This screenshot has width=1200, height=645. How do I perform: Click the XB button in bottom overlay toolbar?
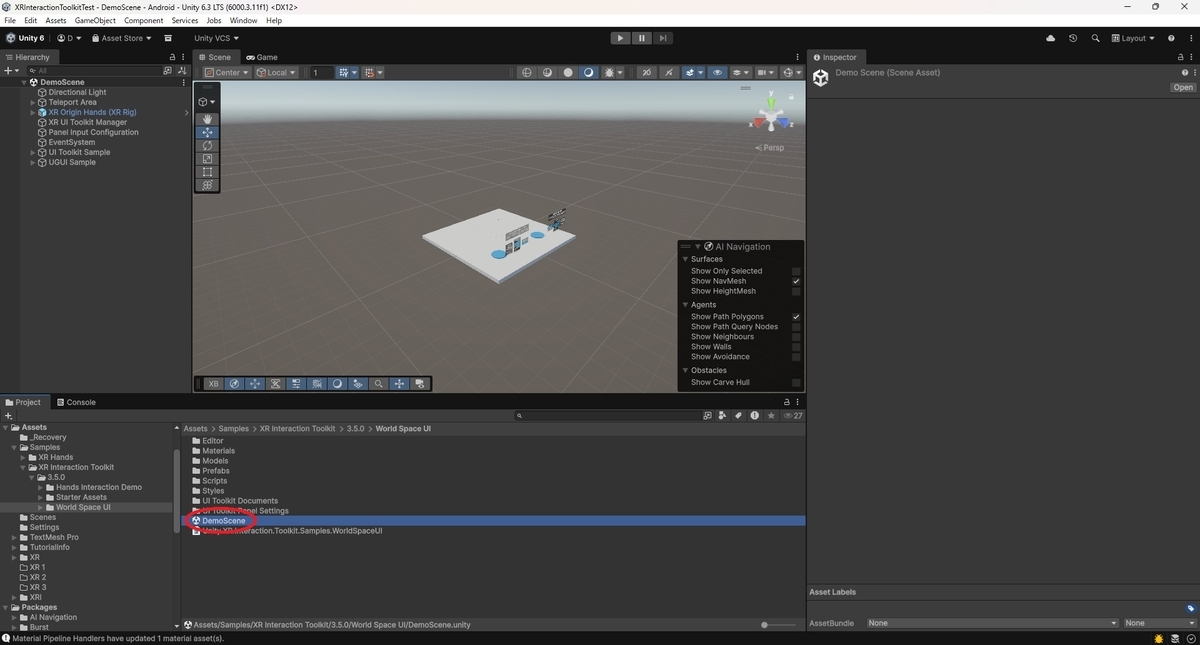point(213,383)
